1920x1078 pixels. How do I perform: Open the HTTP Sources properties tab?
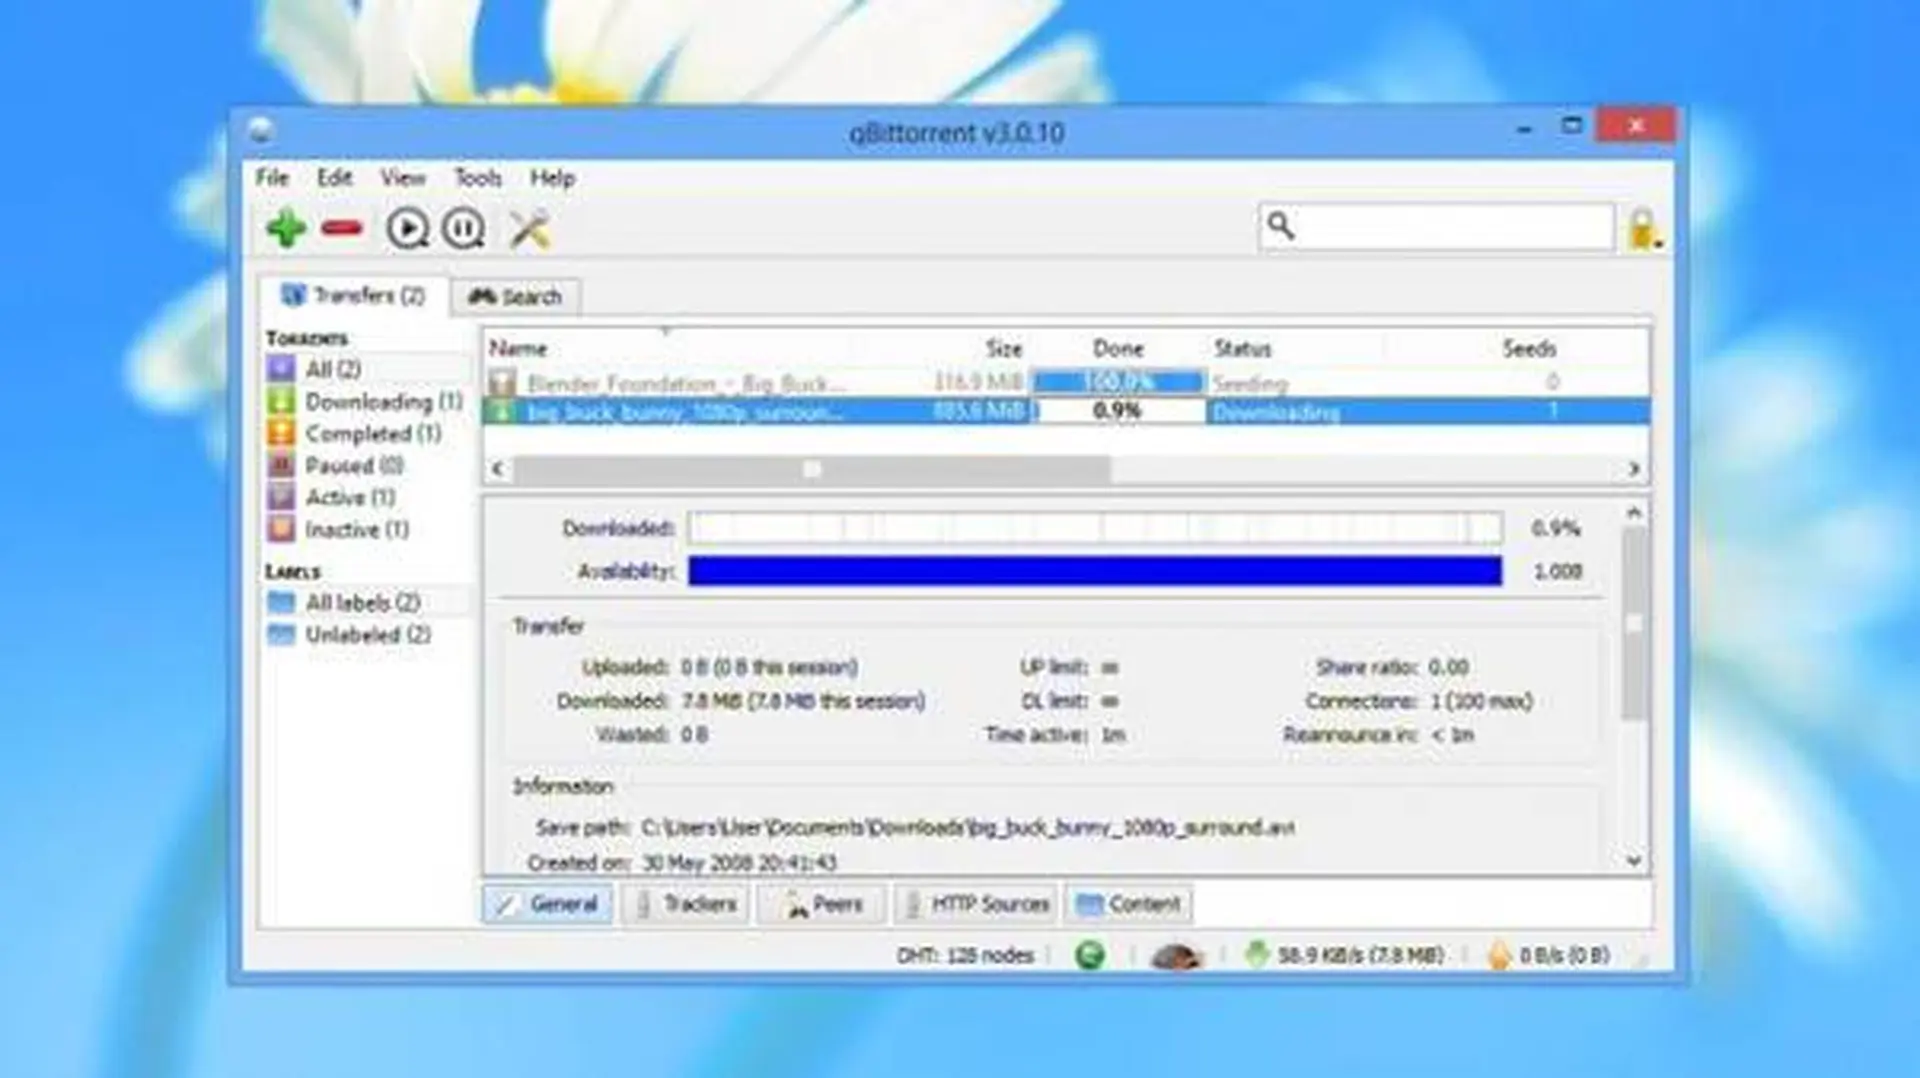click(x=975, y=904)
